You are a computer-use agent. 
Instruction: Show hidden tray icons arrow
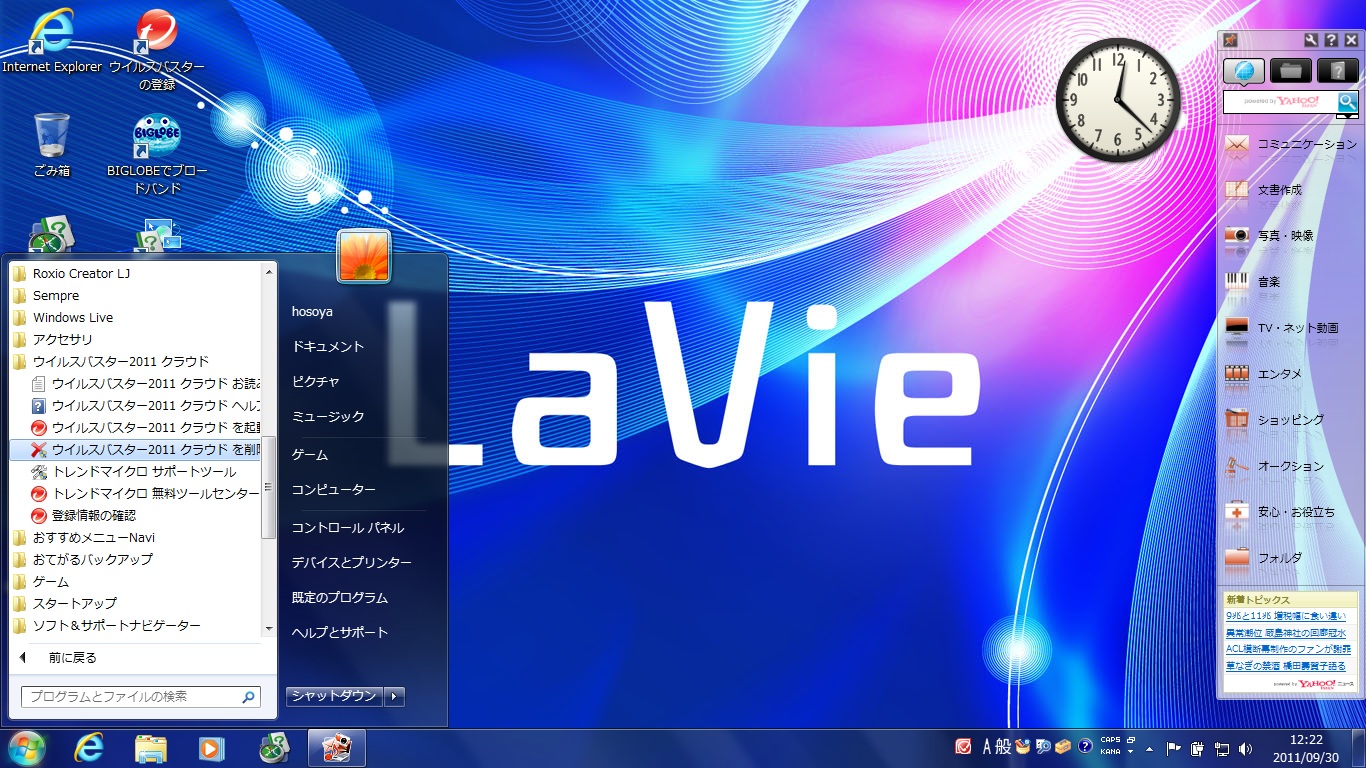[1149, 748]
